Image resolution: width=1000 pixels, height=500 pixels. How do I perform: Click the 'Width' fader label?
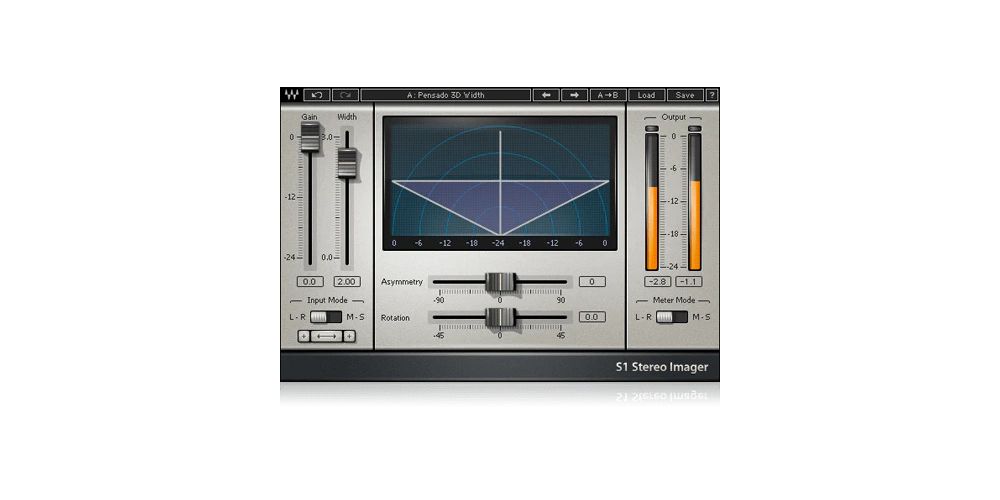tap(347, 117)
